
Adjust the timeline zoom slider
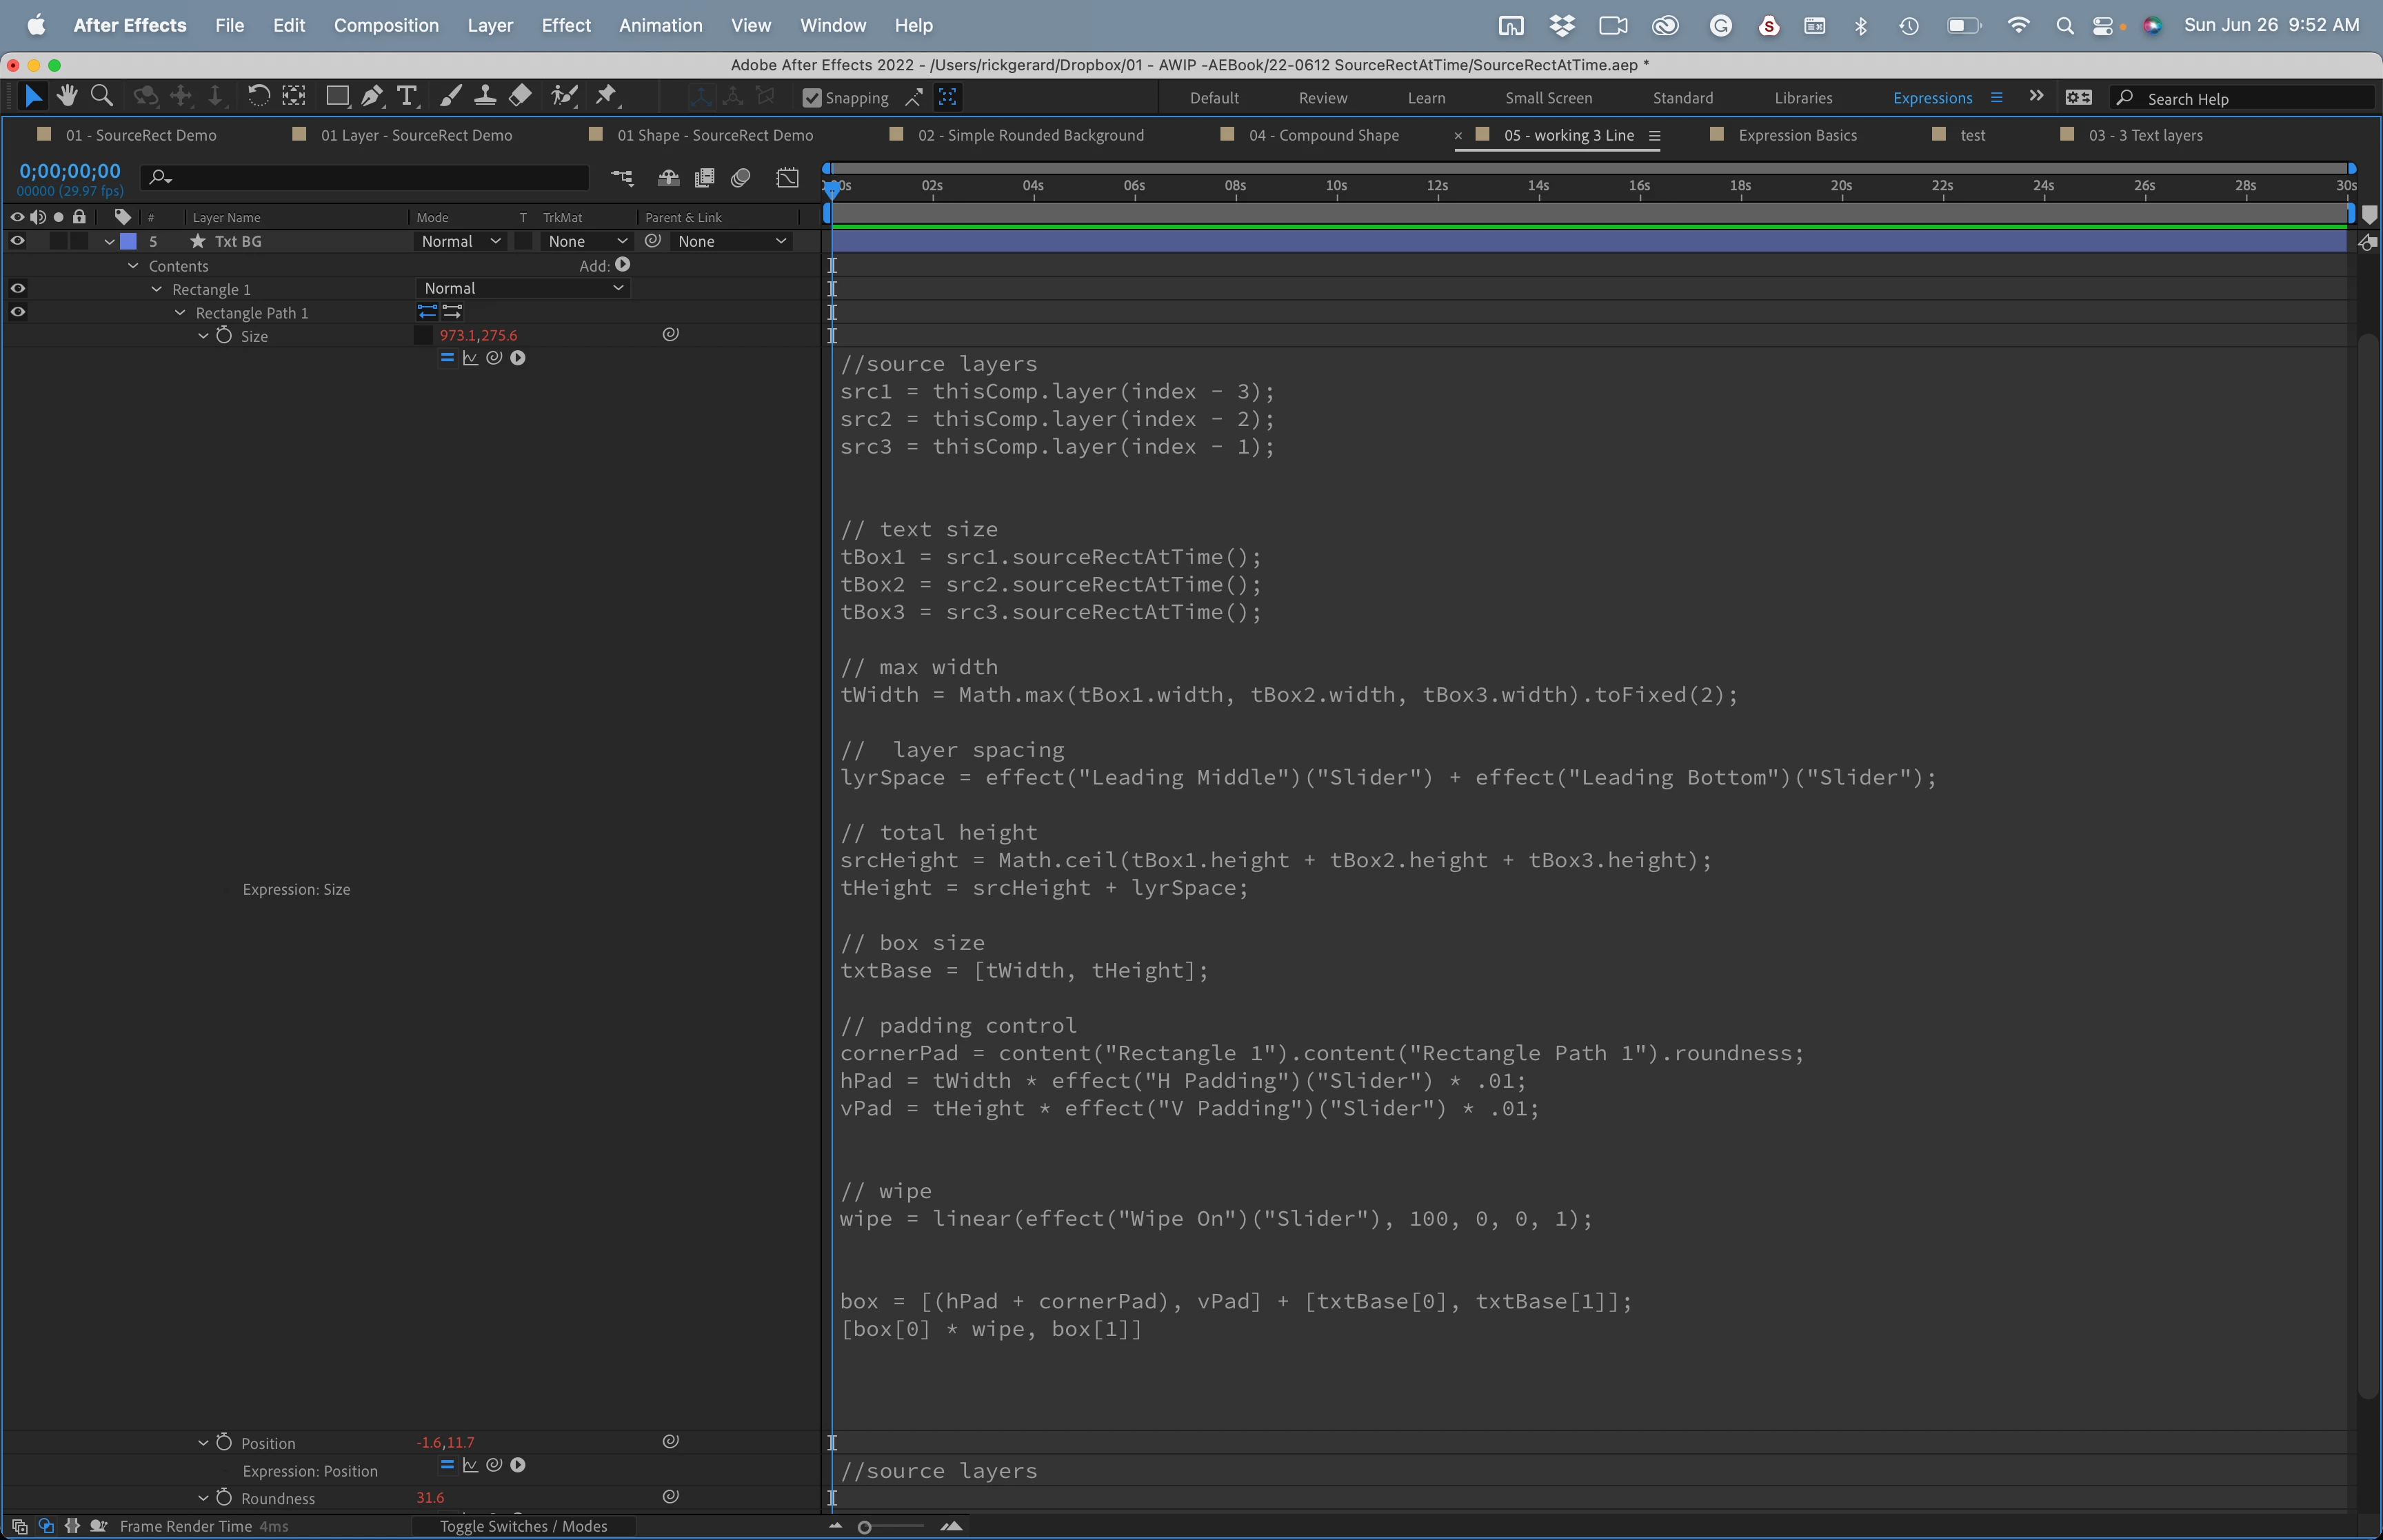(865, 1527)
